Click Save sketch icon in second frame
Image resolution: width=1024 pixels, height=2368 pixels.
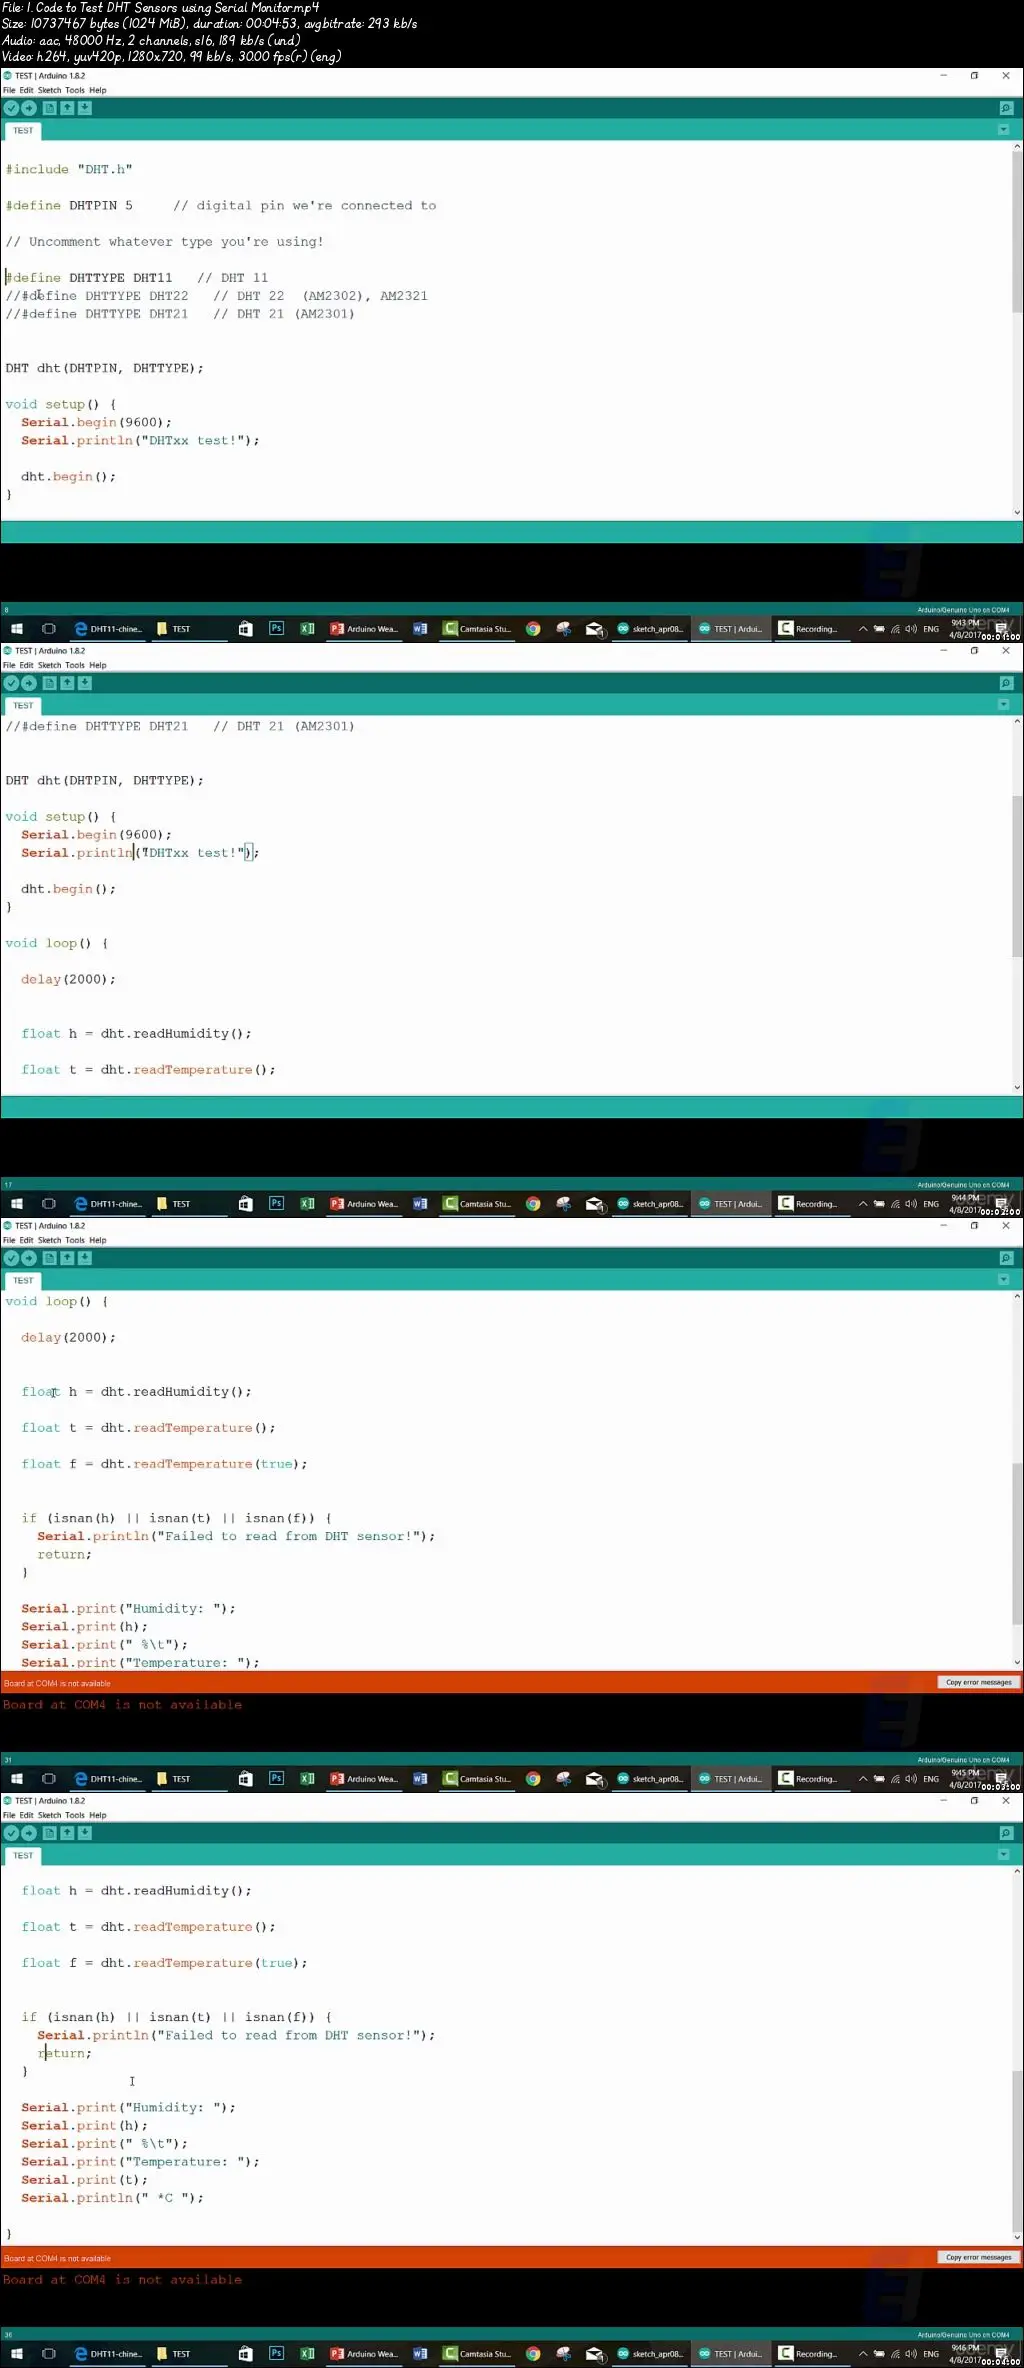coord(85,683)
